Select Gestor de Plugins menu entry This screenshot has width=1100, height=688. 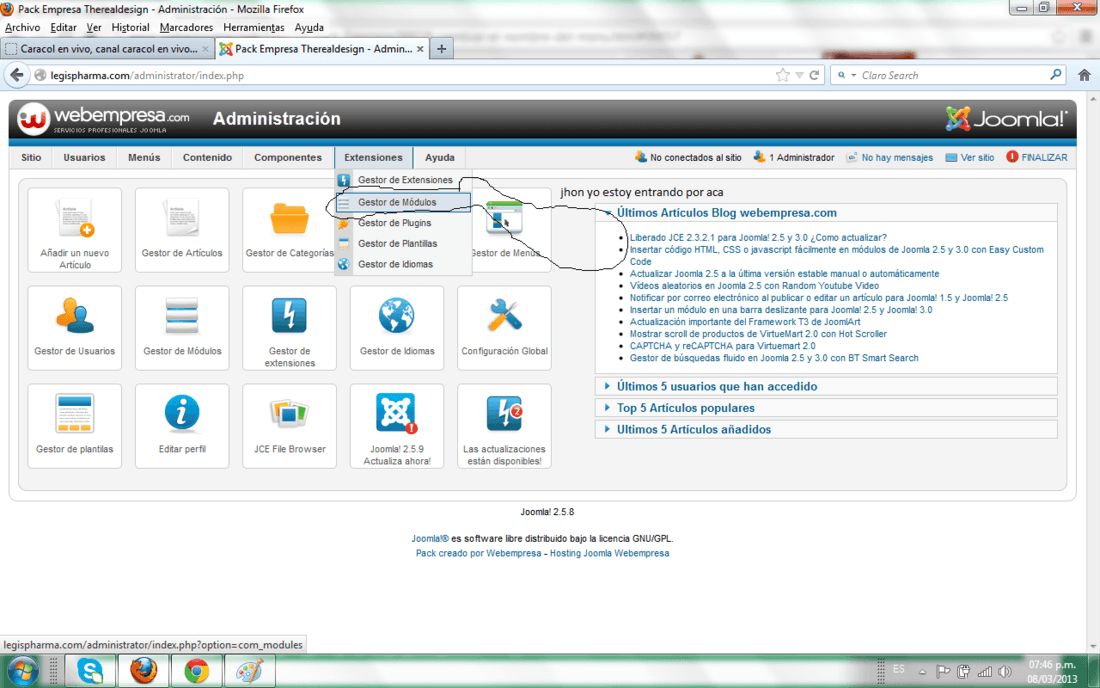coord(403,223)
